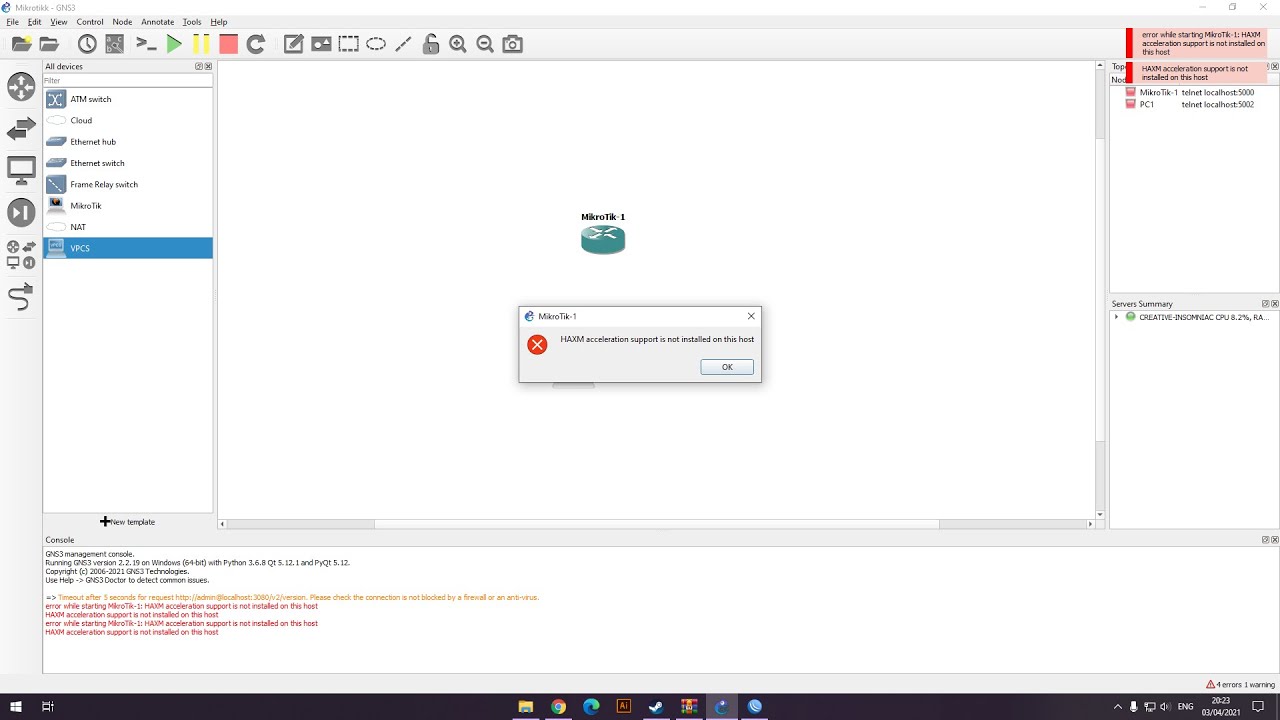Open console to all devices icon

click(x=146, y=44)
